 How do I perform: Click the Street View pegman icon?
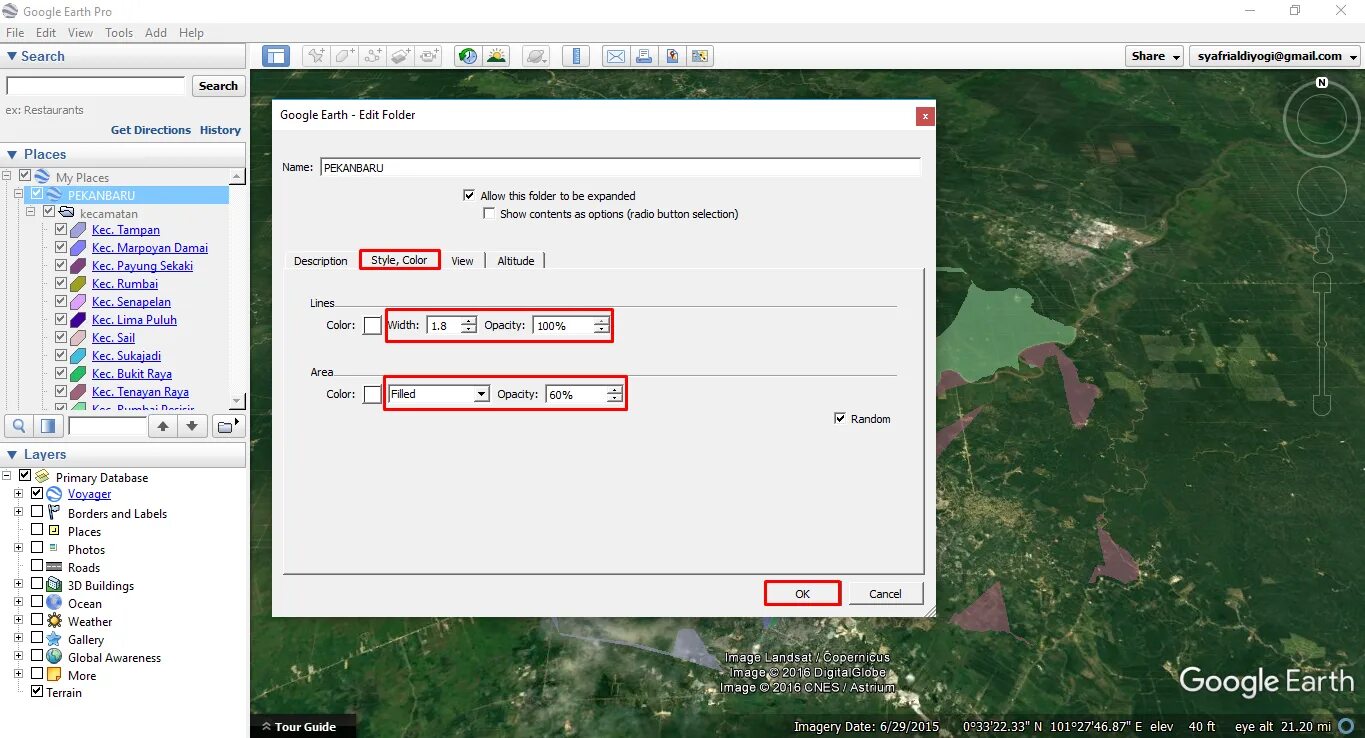[1322, 245]
